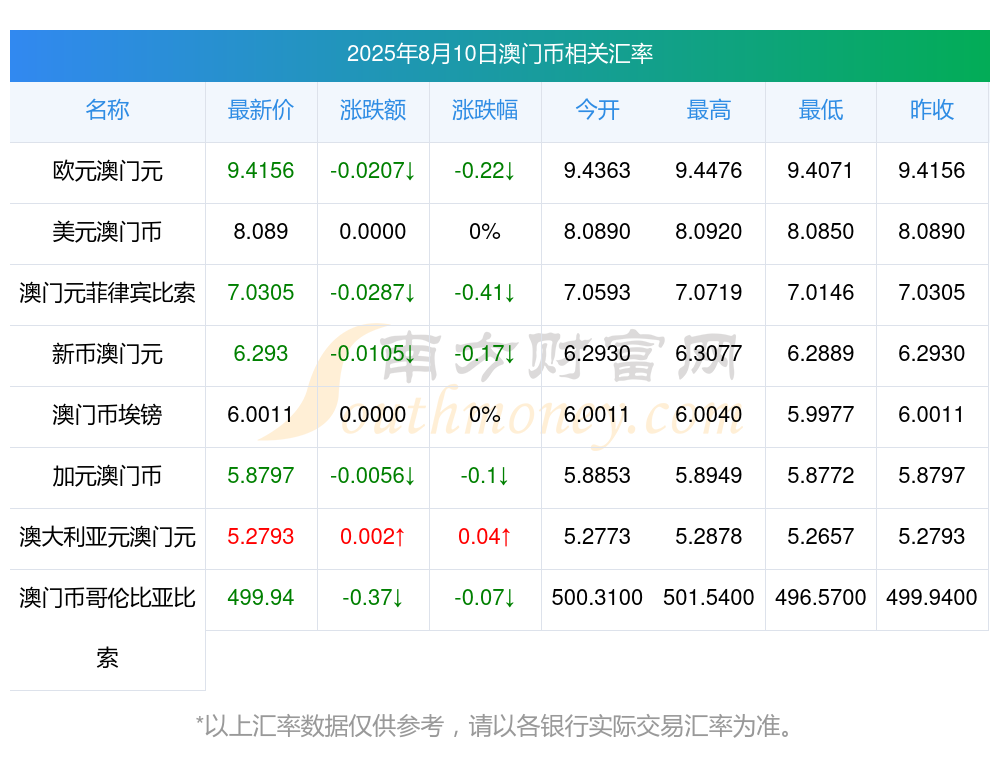Image resolution: width=1000 pixels, height=757 pixels.
Task: Select latest price 5.2793 in red
Action: [x=261, y=536]
